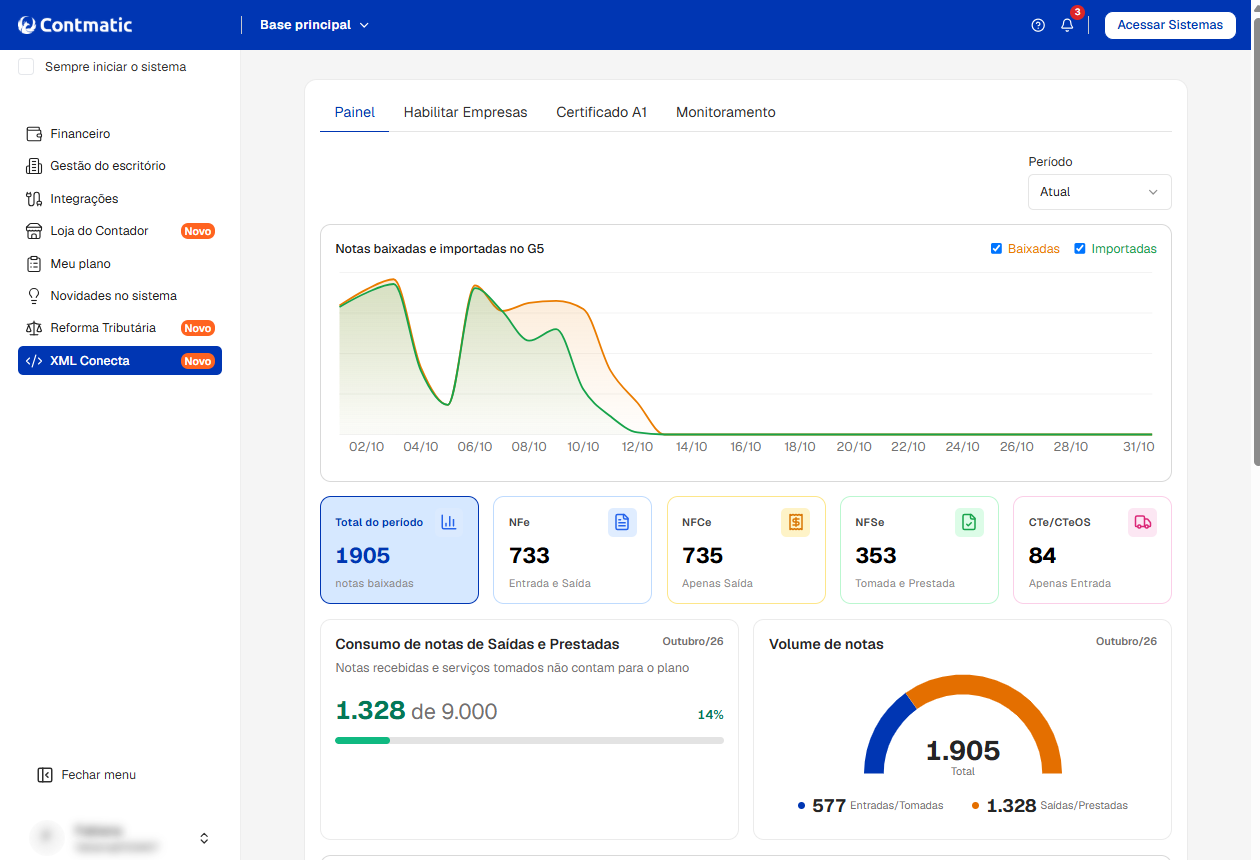Click the vertical page scrollbar

(x=1255, y=240)
